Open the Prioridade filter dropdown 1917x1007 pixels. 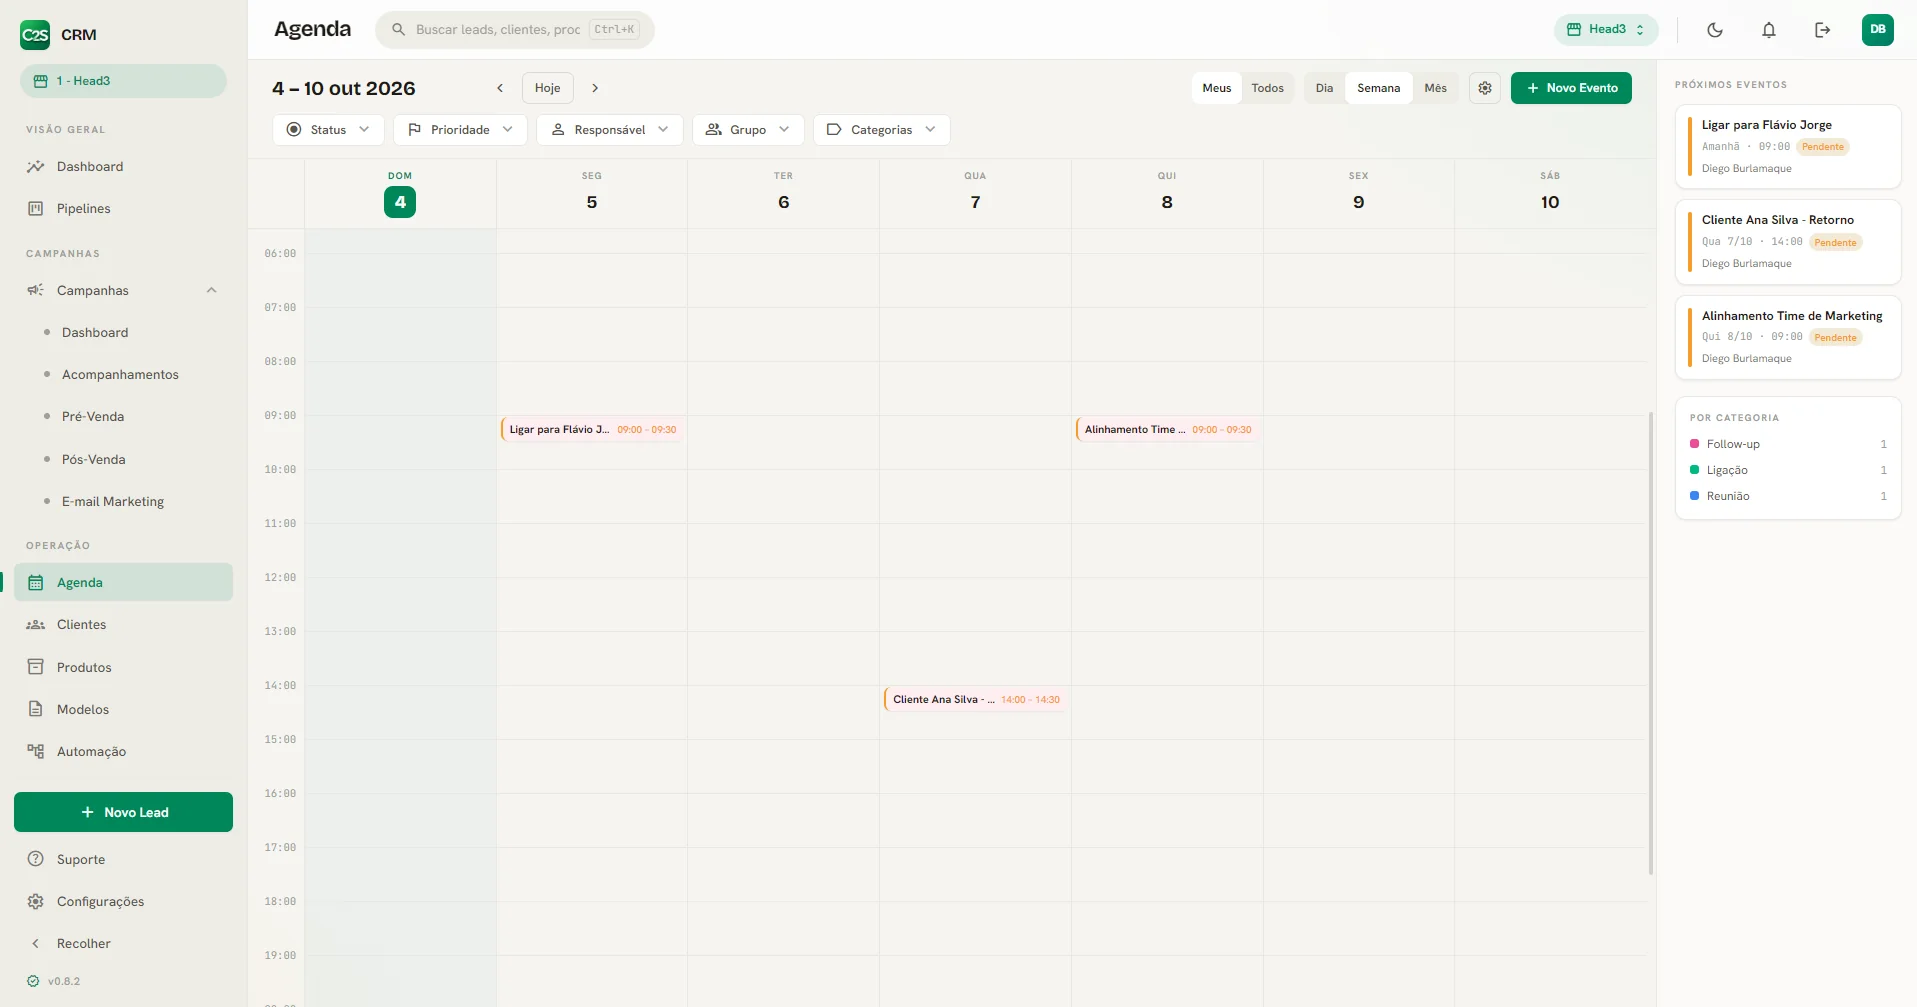[x=460, y=130]
